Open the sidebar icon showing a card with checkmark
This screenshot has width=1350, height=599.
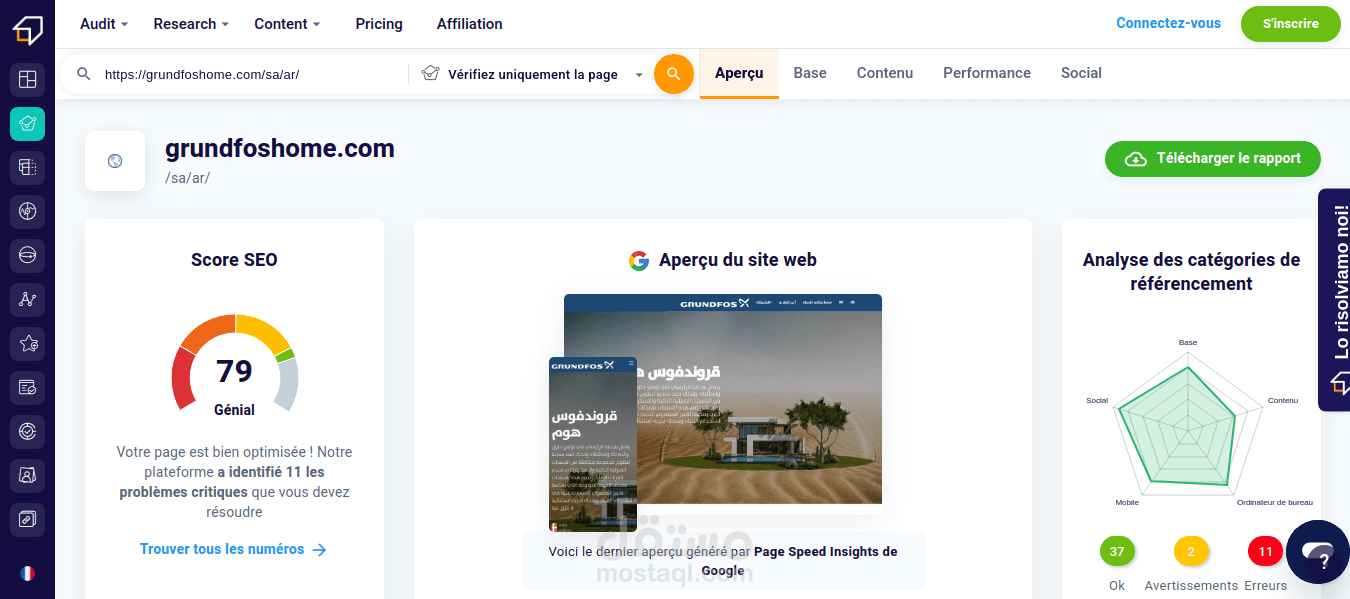[27, 387]
